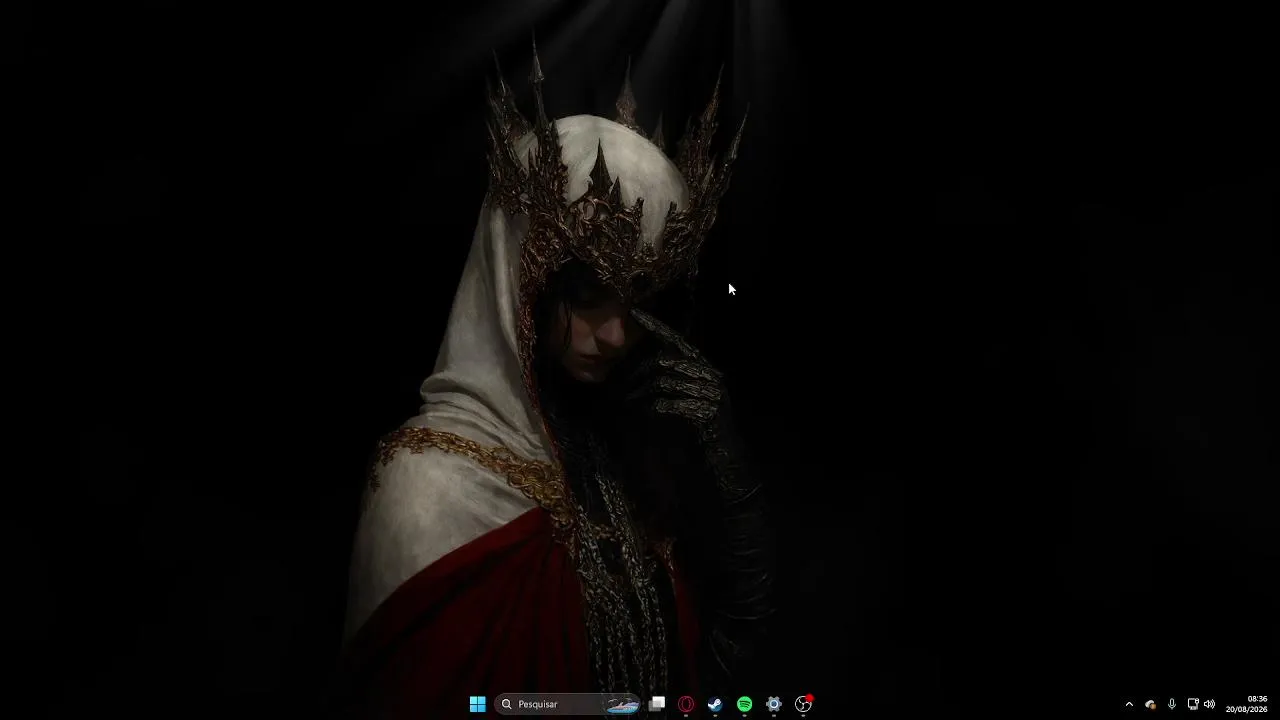Image resolution: width=1280 pixels, height=720 pixels.
Task: Open the Settings gear app
Action: click(774, 704)
